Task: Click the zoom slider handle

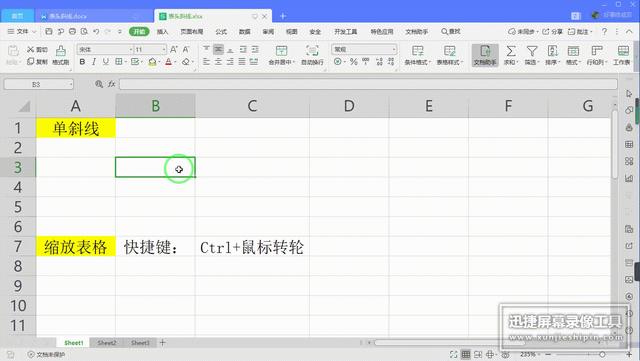Action: (602, 354)
